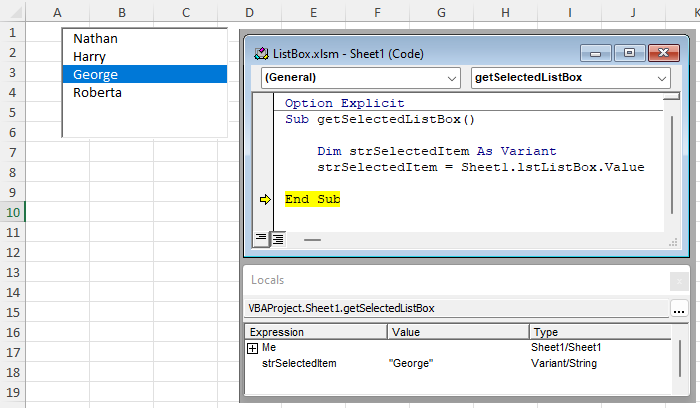Click the code window title bar icon
This screenshot has height=408, width=700.
pos(262,52)
